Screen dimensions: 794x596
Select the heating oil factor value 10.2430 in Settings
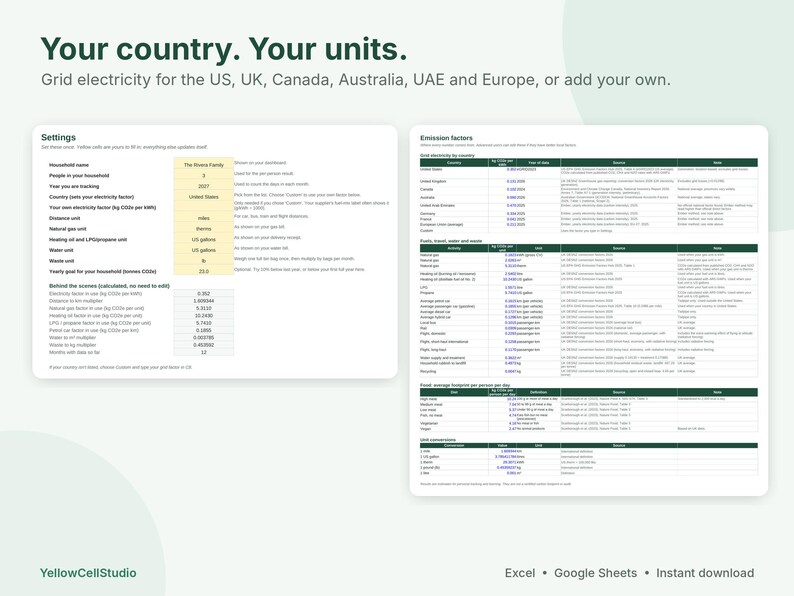(204, 315)
